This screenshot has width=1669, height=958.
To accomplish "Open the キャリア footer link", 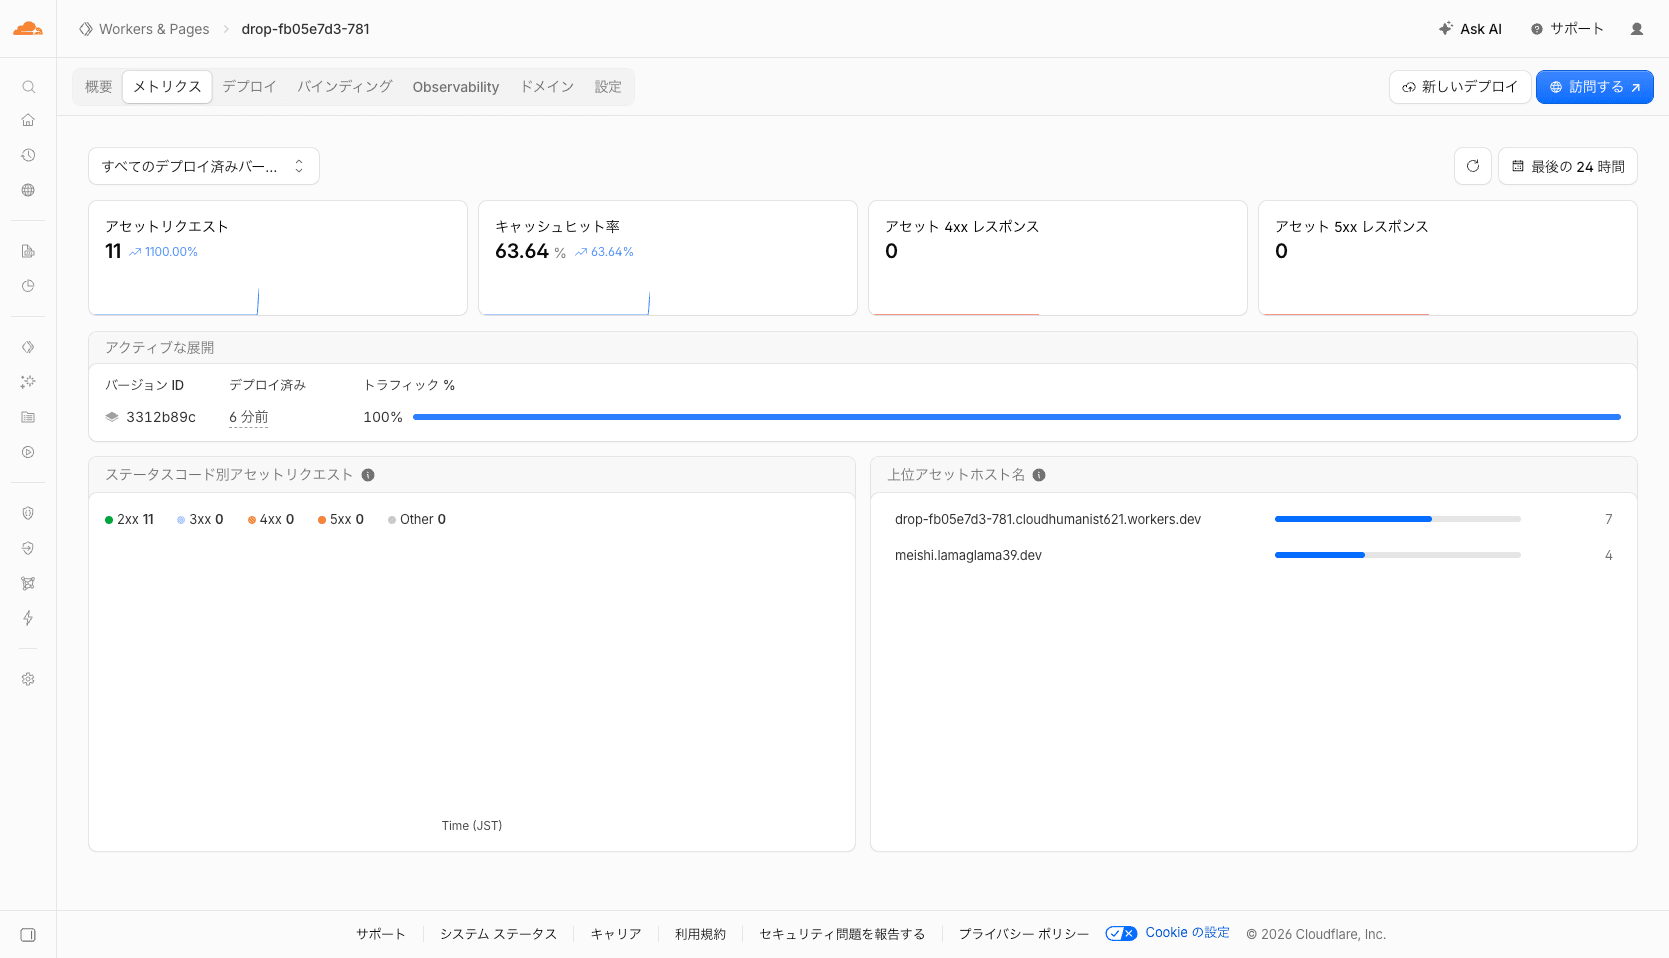I will click(616, 934).
